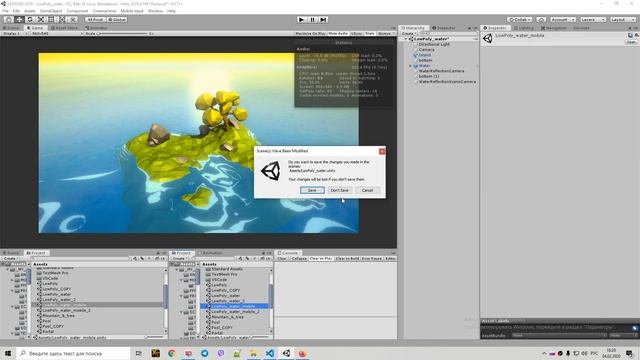
Task: Expand the Water object in Hierarchy
Action: [411, 66]
